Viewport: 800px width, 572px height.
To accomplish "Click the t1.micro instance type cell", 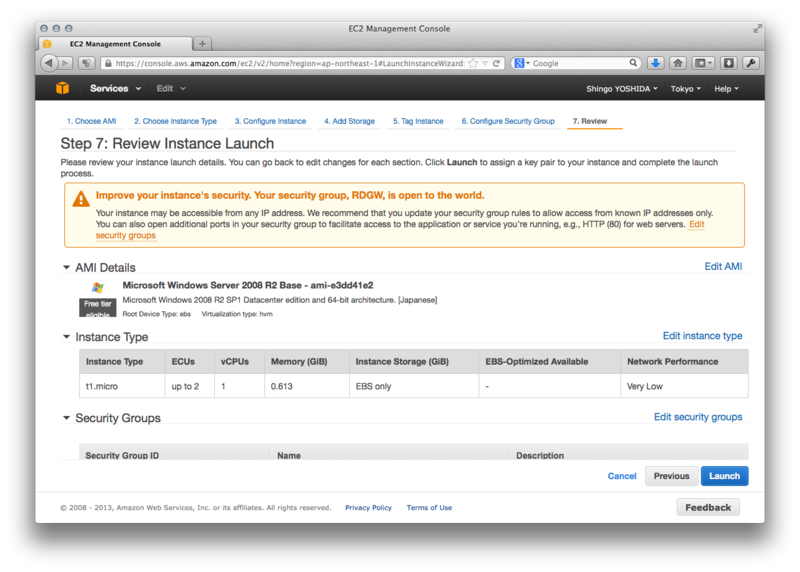I will coord(122,386).
